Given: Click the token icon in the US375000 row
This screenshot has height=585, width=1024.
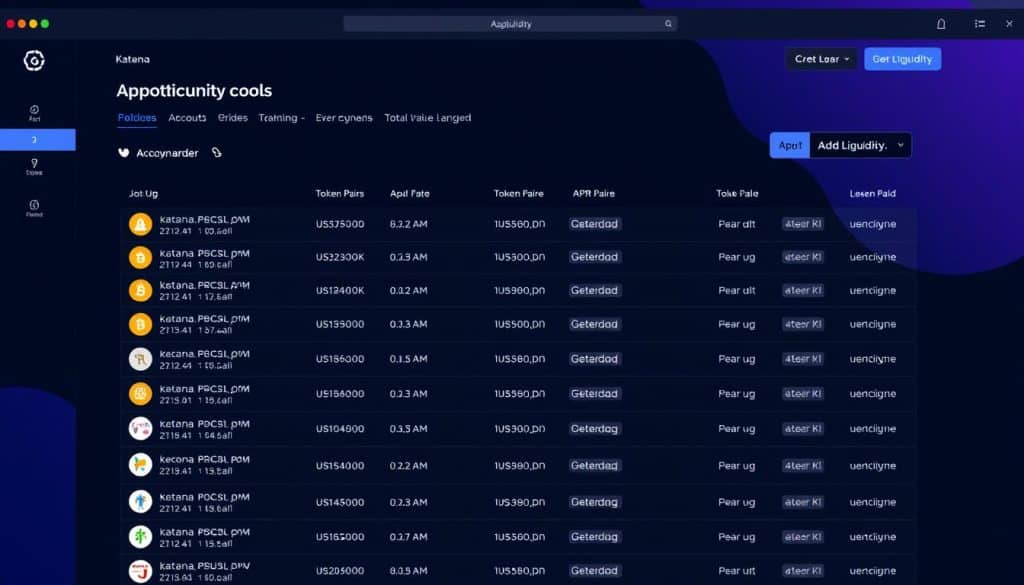Looking at the screenshot, I should pyautogui.click(x=140, y=225).
